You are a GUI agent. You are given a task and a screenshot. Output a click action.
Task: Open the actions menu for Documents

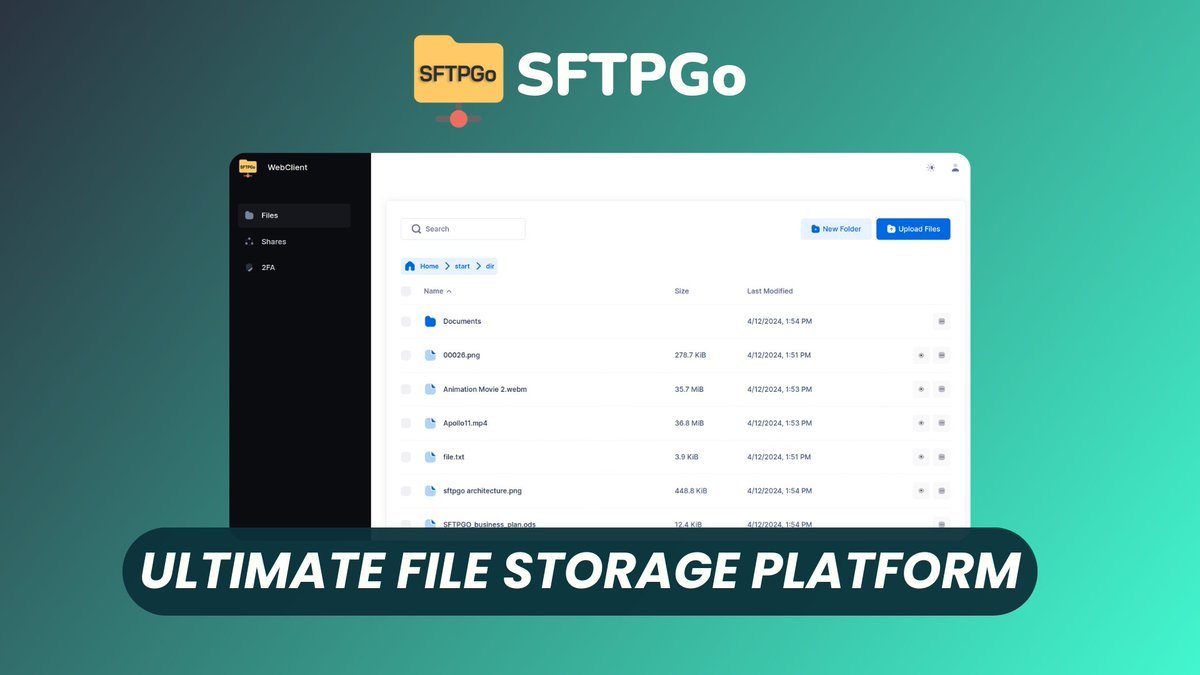pyautogui.click(x=941, y=321)
